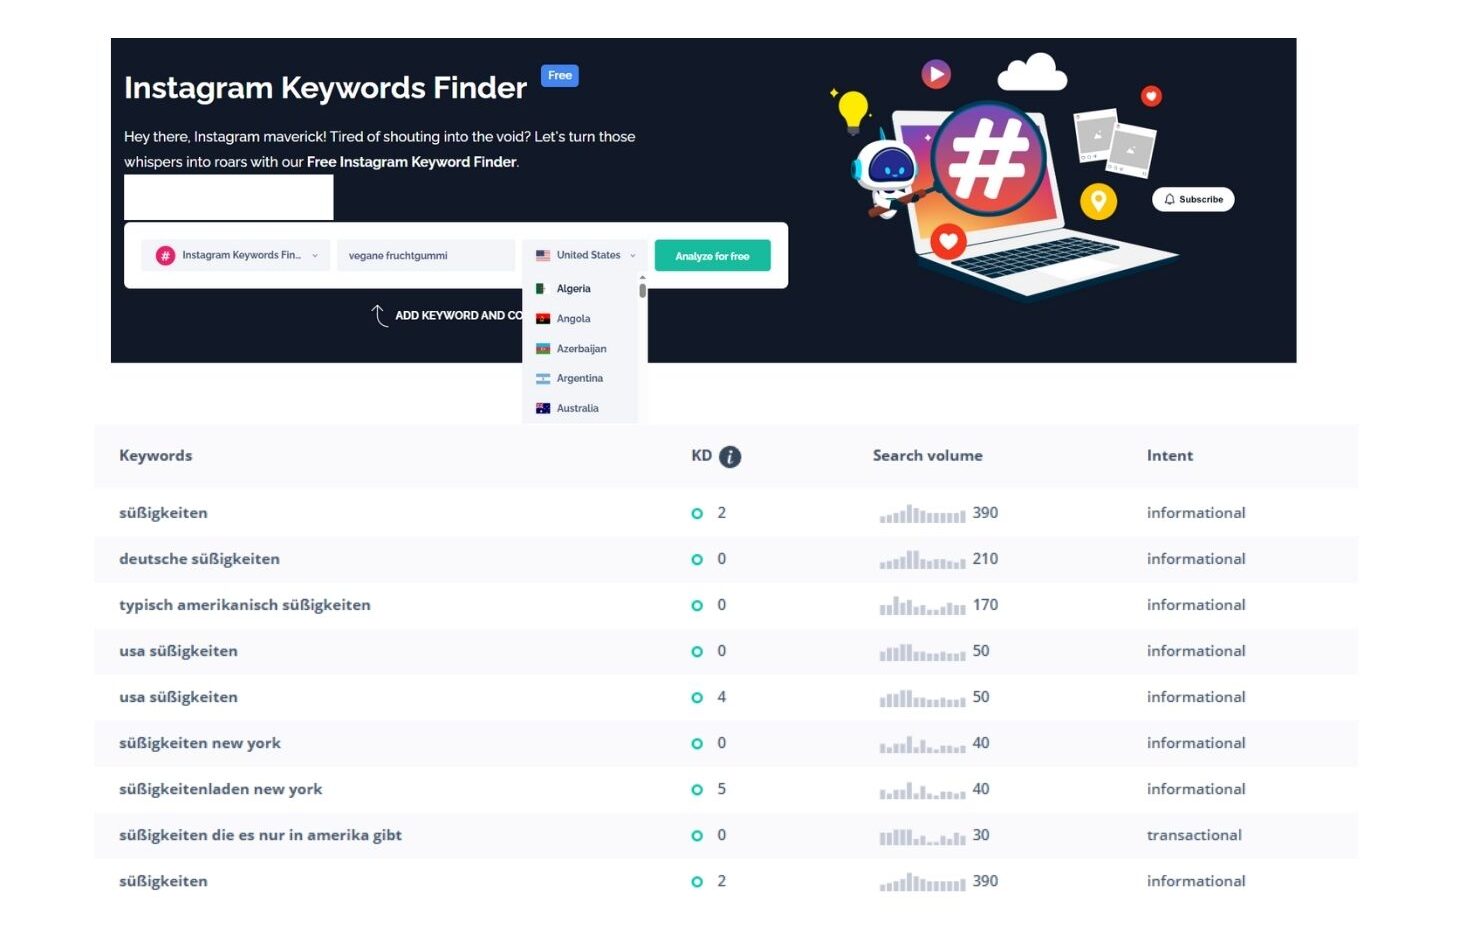Click the Azerbaijan flag icon
This screenshot has height=944, width=1470.
[543, 349]
